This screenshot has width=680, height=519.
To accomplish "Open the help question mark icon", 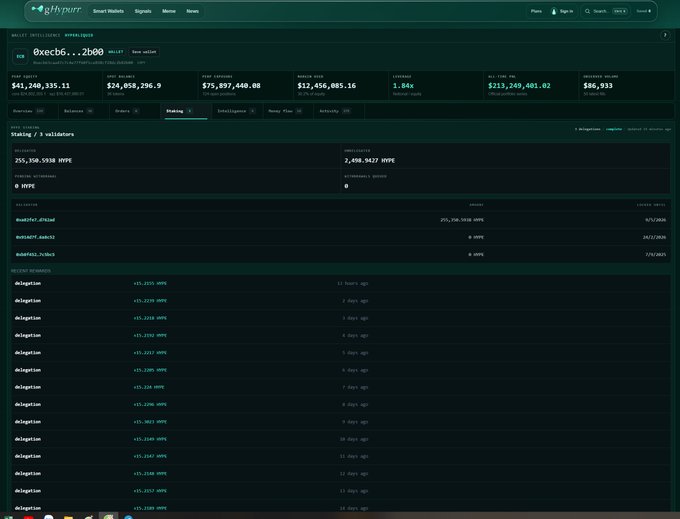I will 664,35.
